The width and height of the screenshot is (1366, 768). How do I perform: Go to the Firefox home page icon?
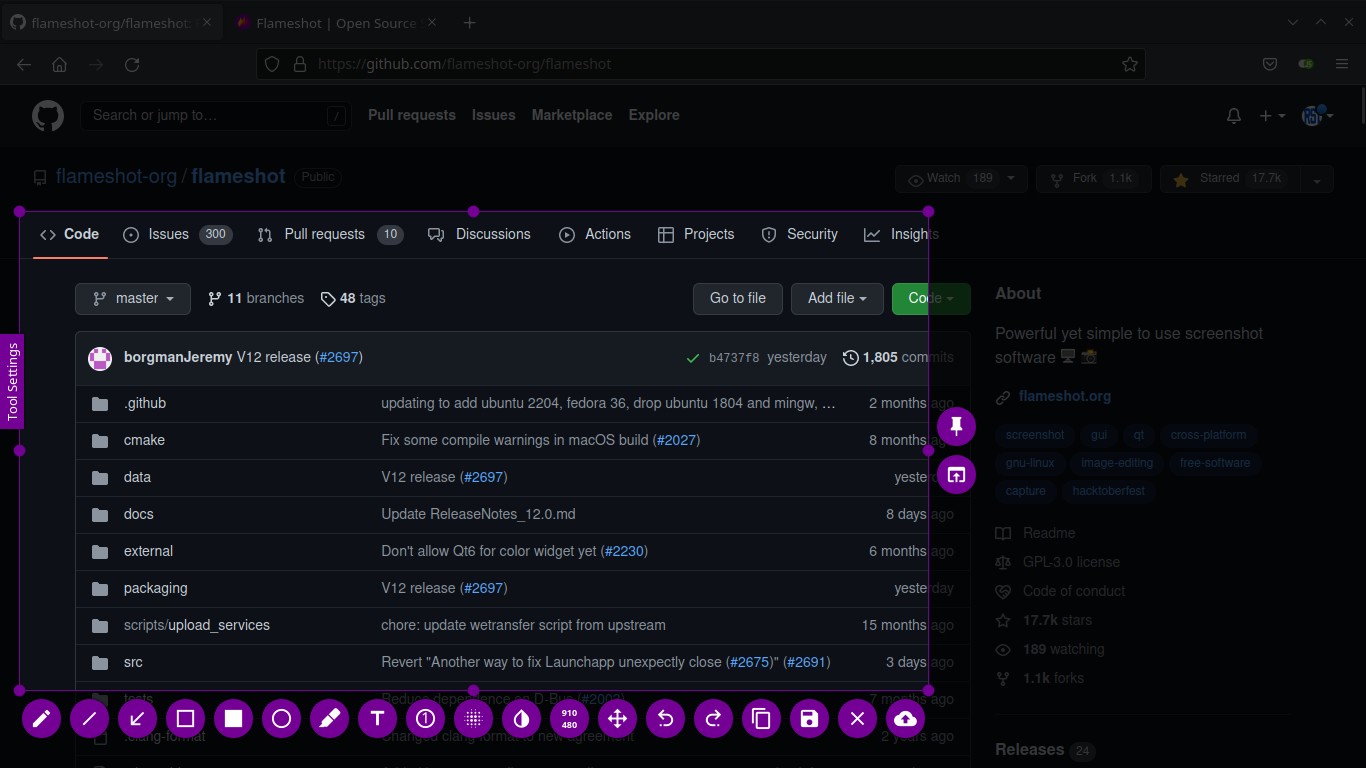[60, 64]
